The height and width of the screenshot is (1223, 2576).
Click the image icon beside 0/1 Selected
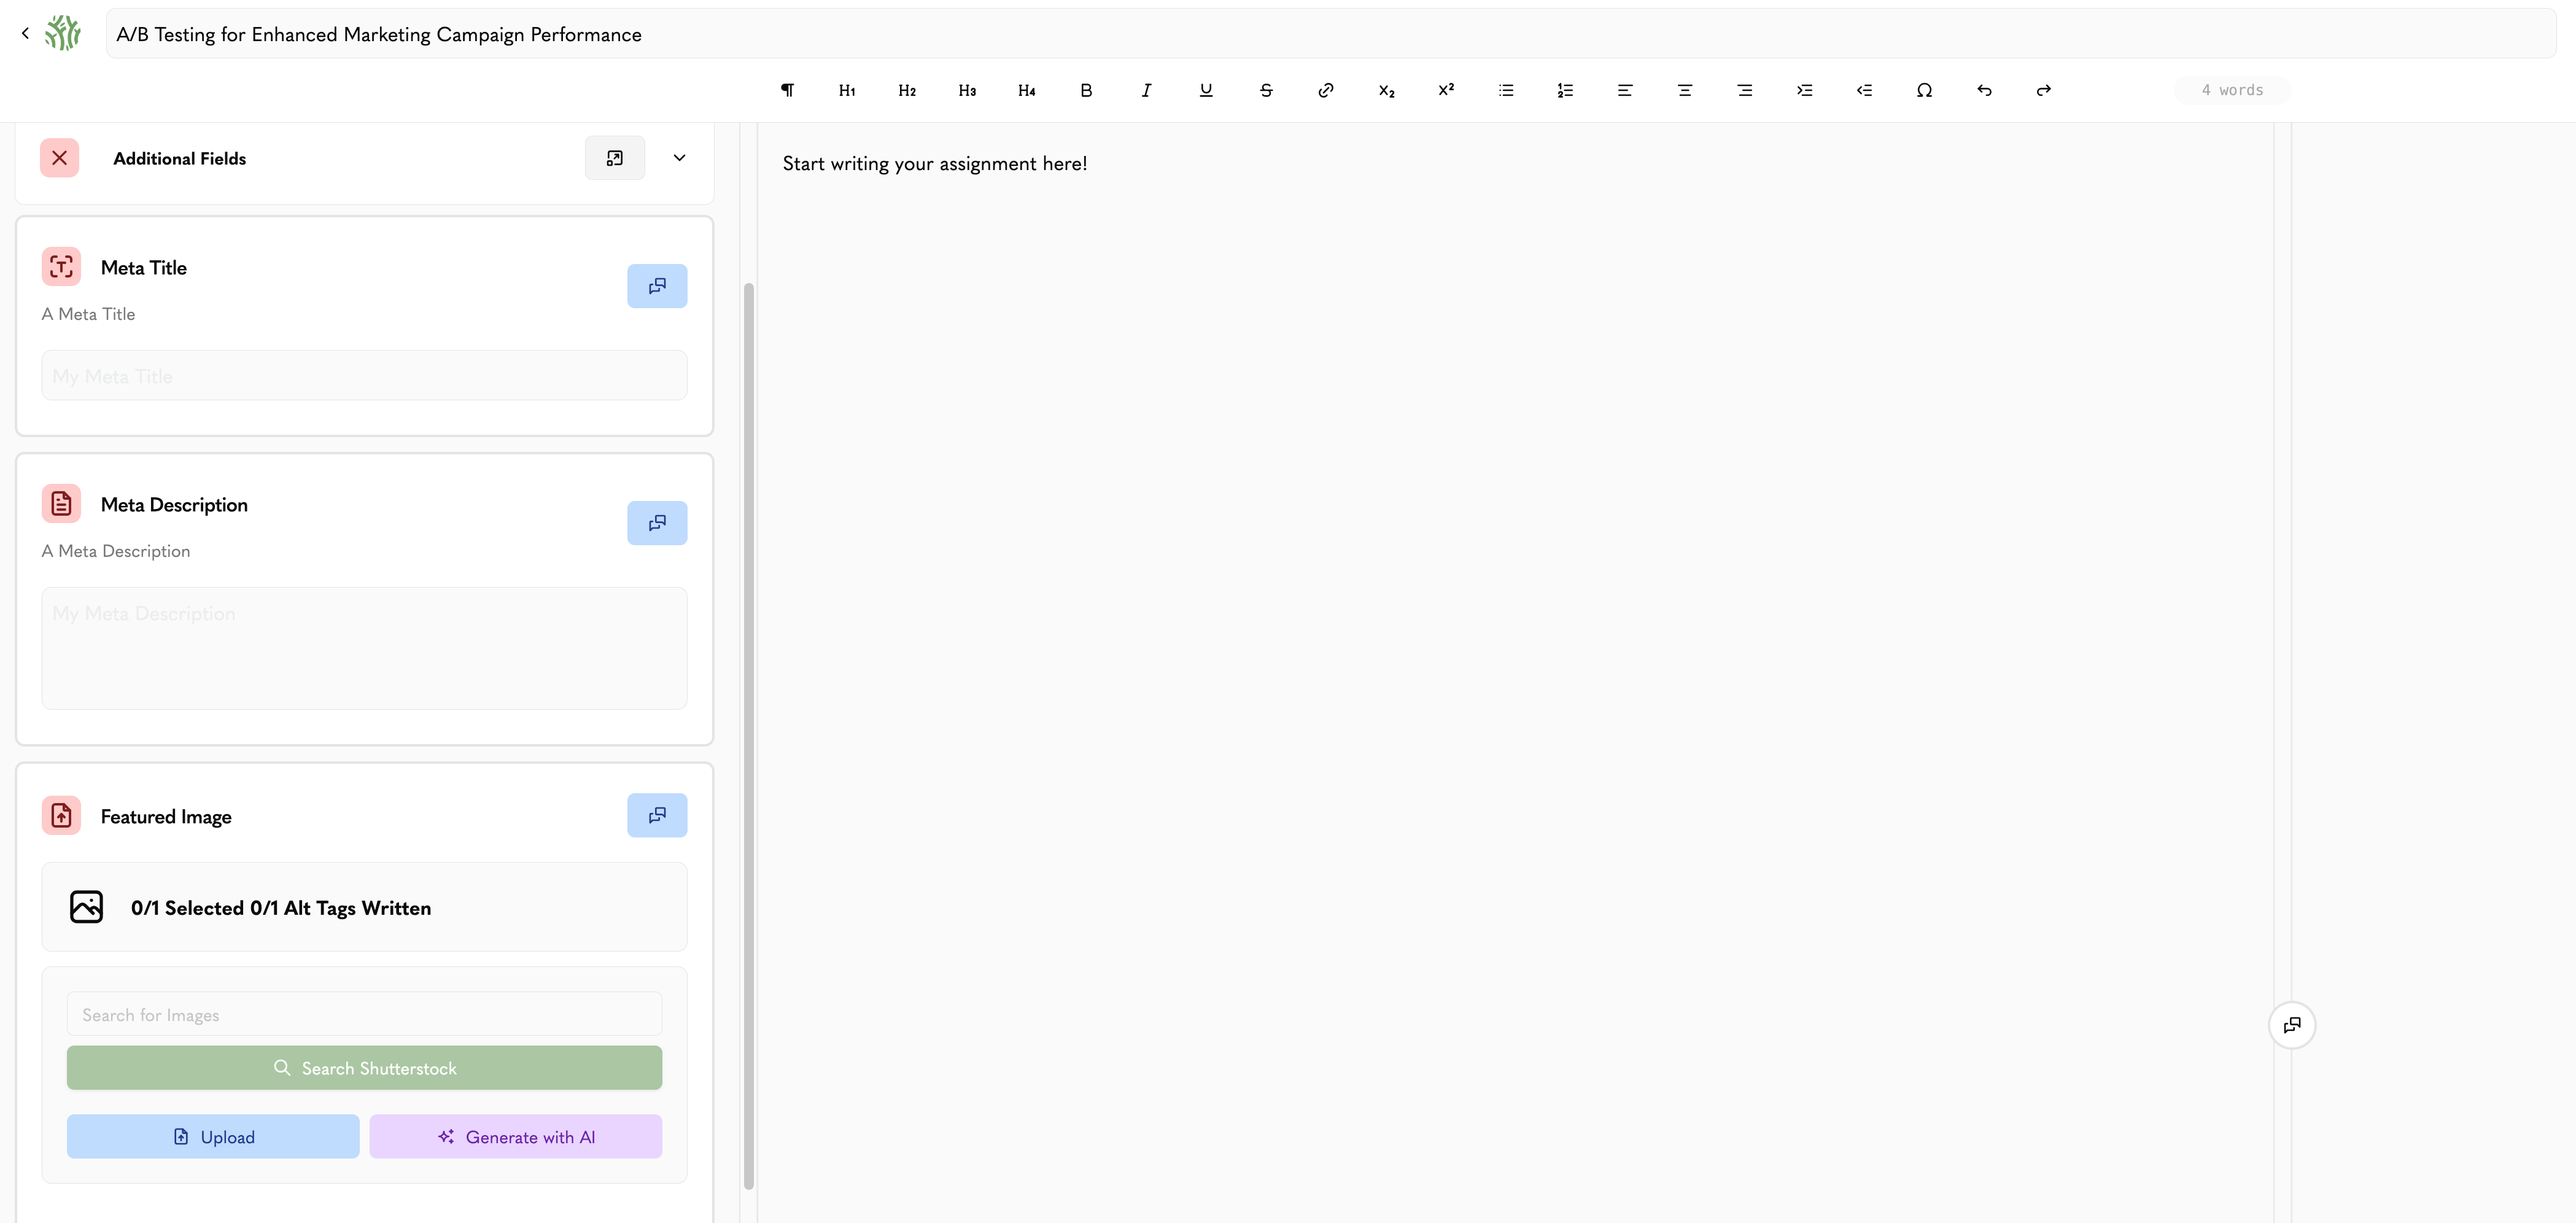[x=87, y=907]
